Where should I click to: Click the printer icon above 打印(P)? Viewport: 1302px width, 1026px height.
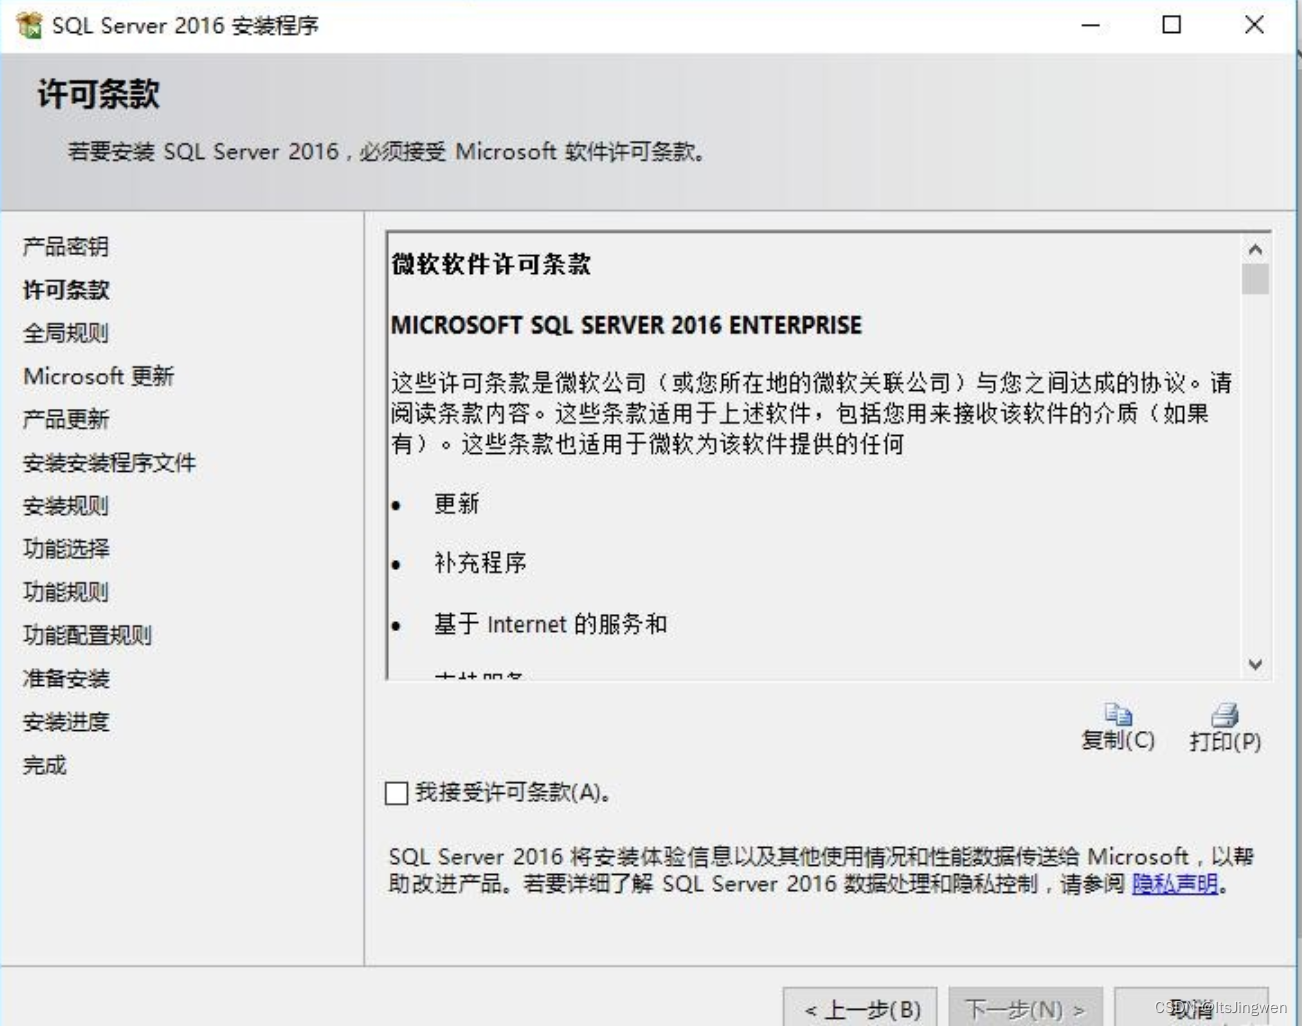1225,714
